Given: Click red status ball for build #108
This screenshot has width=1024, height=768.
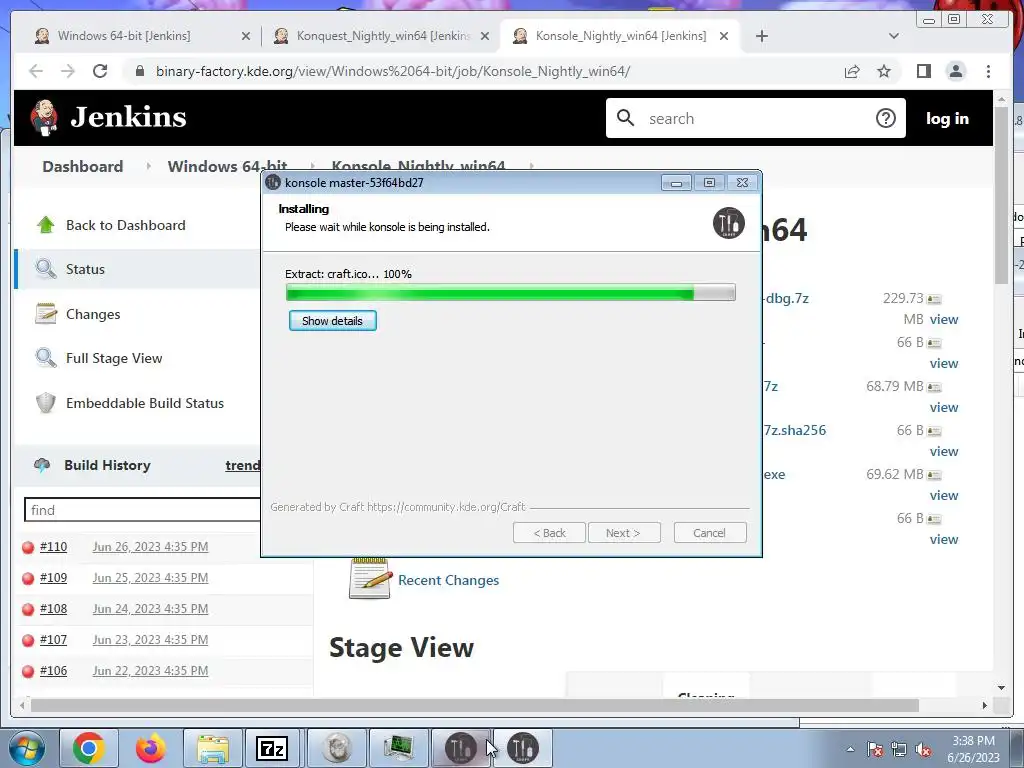Looking at the screenshot, I should [x=28, y=609].
